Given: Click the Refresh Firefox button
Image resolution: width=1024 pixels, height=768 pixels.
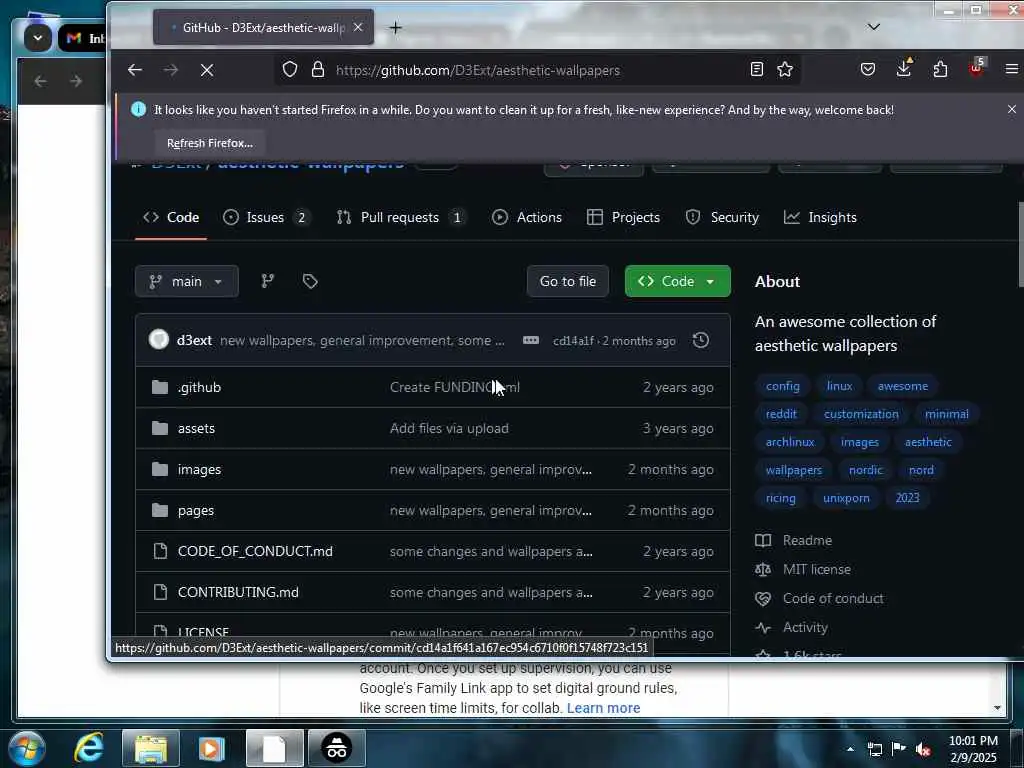Looking at the screenshot, I should click(210, 143).
